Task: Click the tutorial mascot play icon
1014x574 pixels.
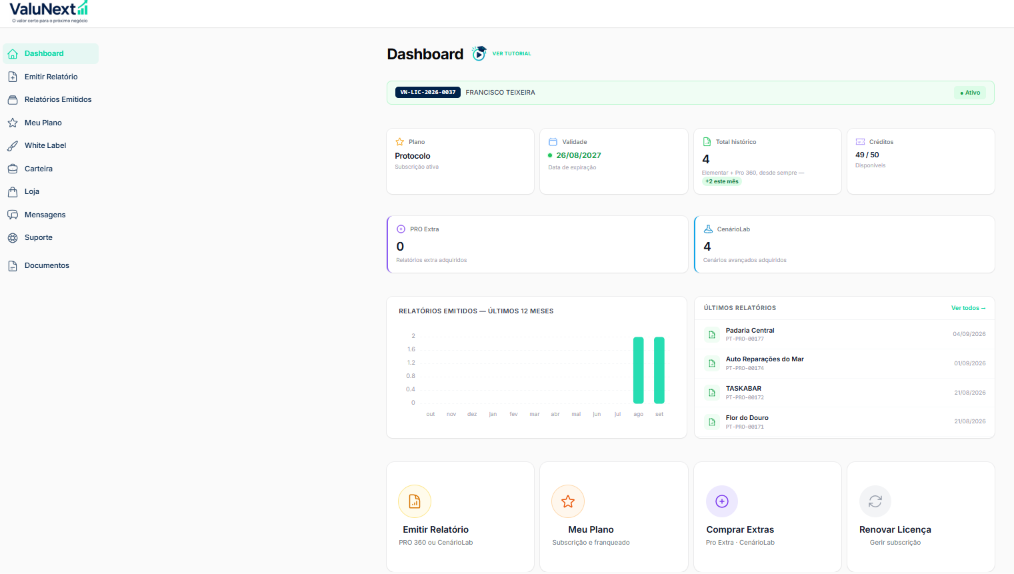Action: coord(479,54)
